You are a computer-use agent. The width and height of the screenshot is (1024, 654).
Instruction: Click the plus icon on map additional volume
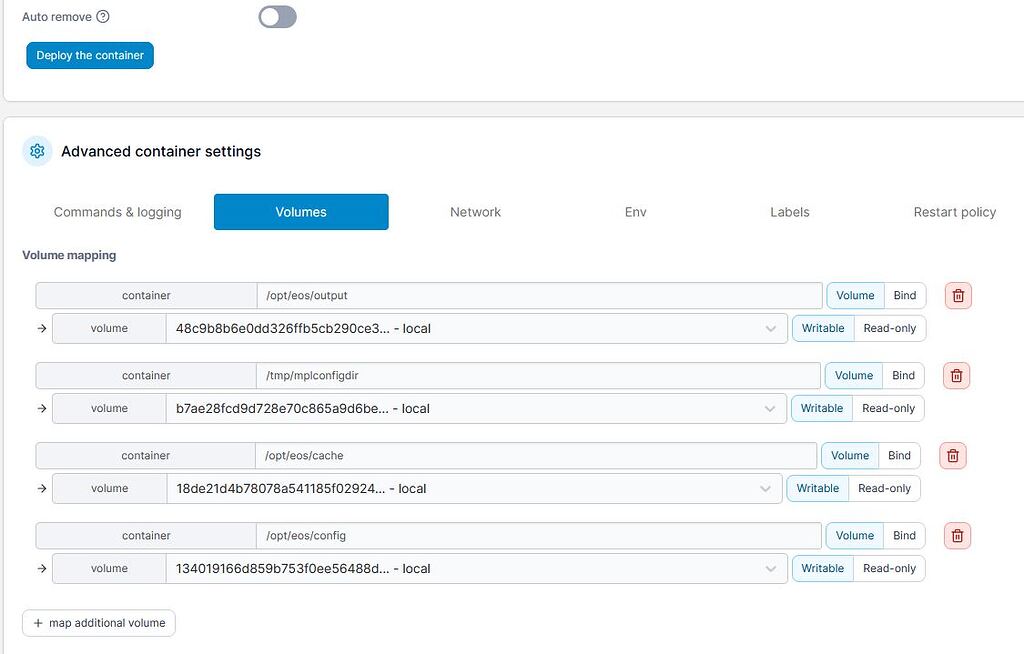(x=38, y=622)
